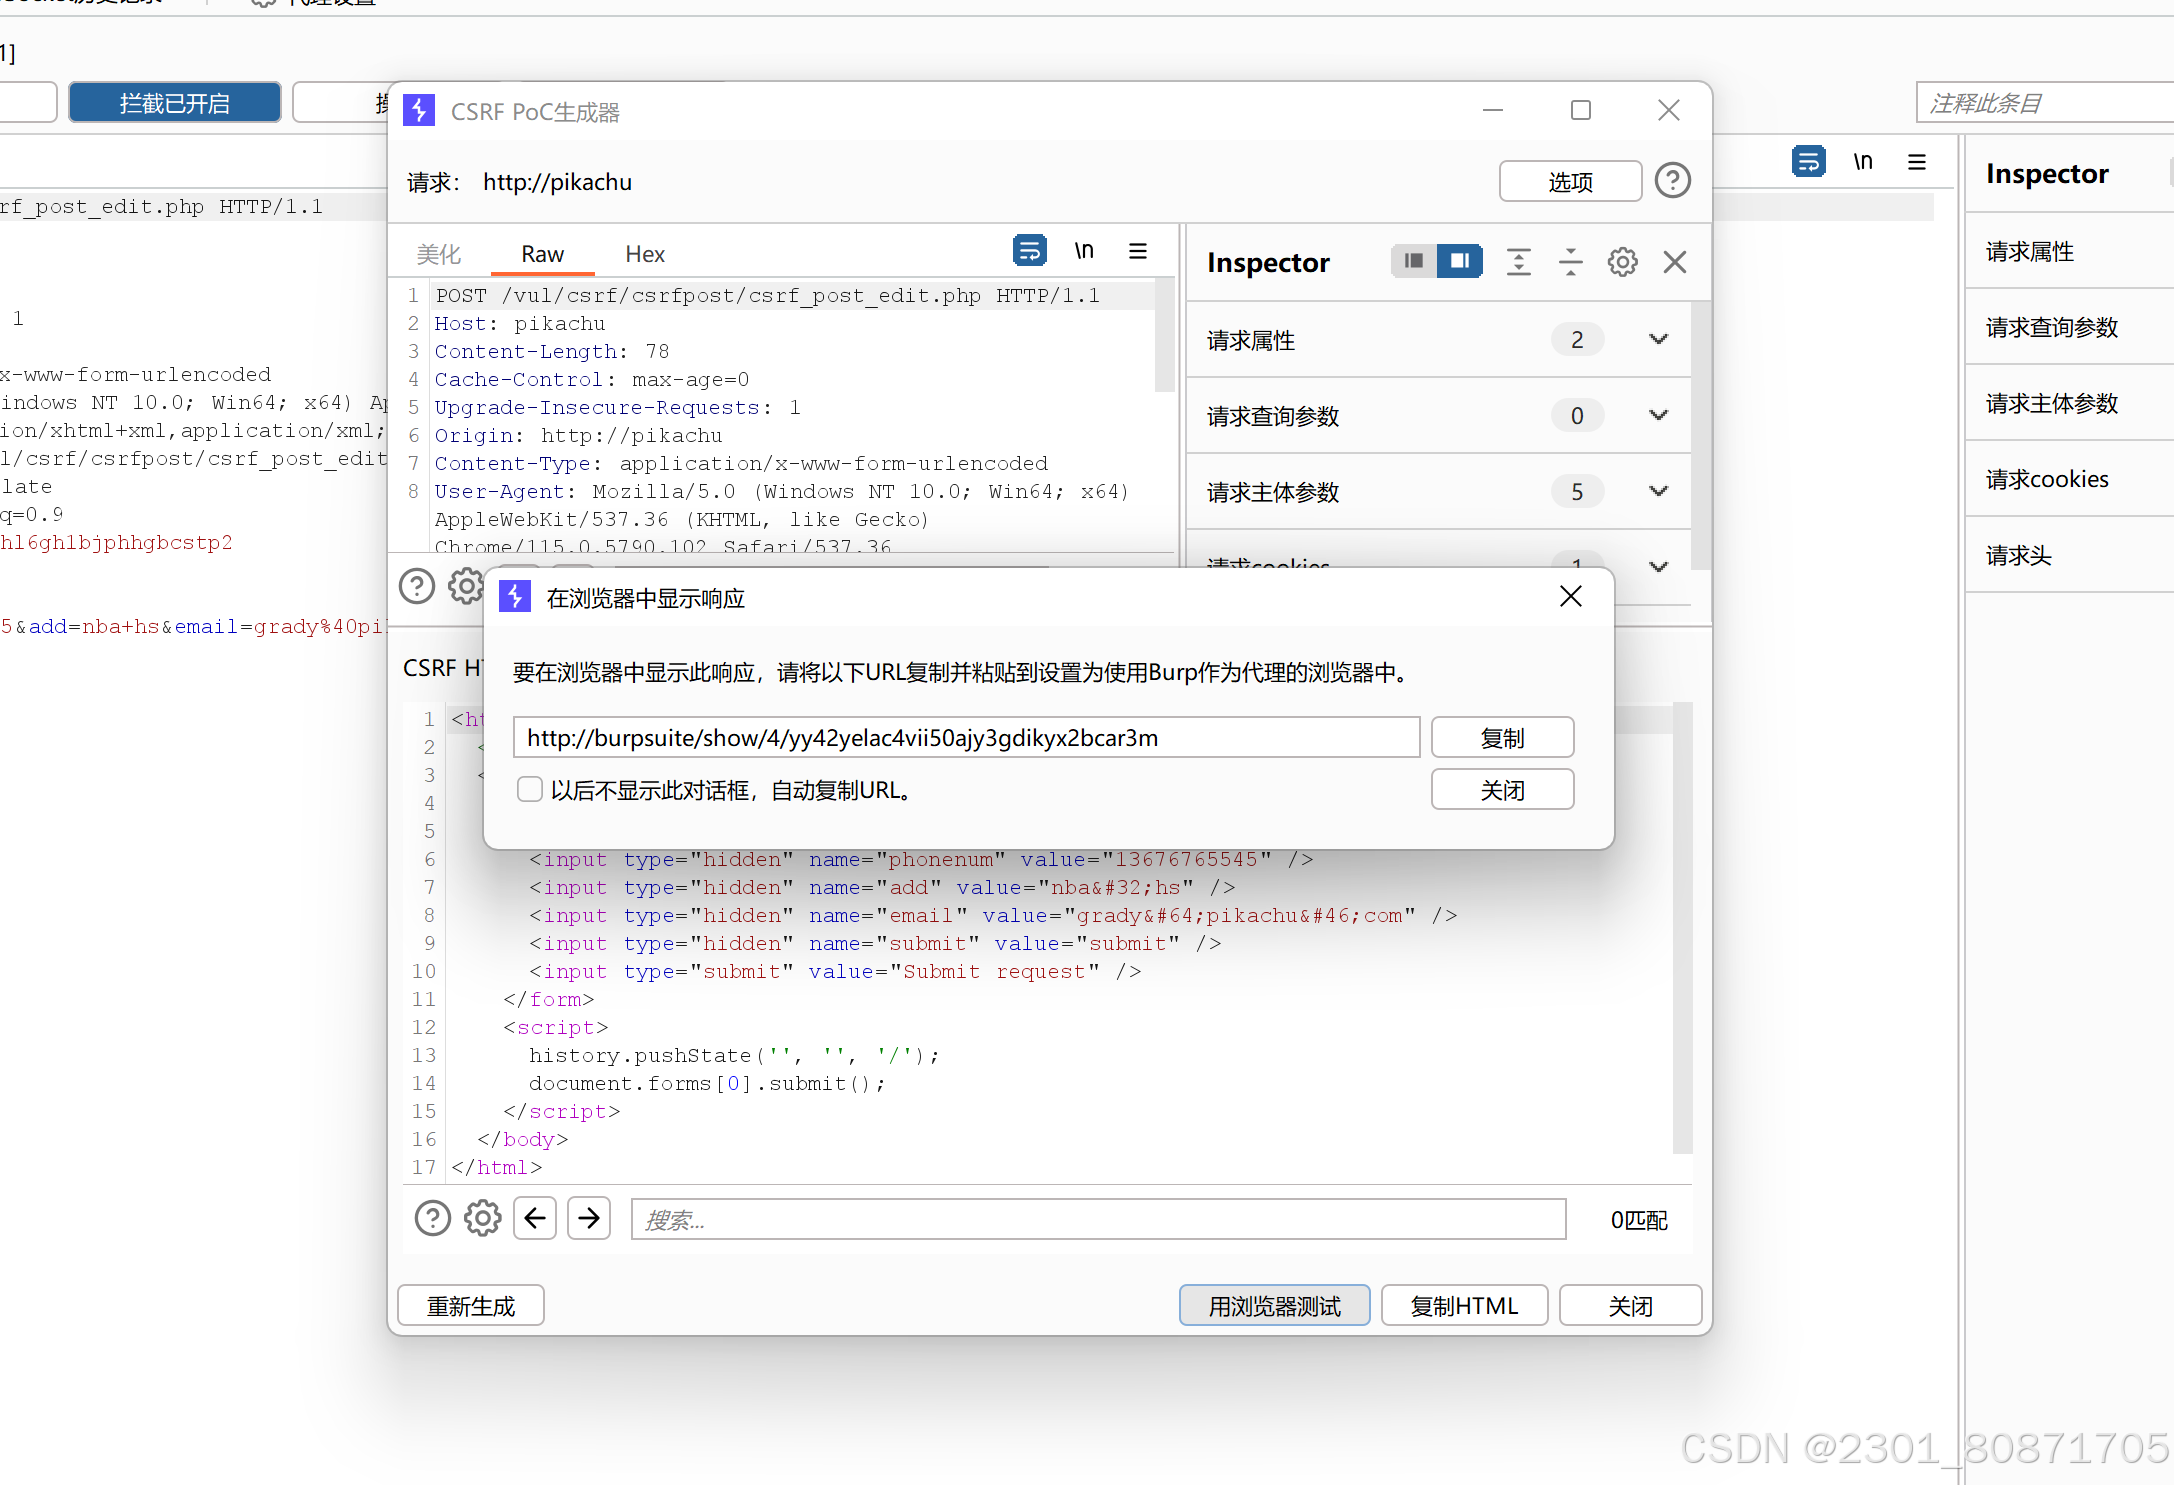
Task: Click the word wrap icon in PoC request editor
Action: pos(1029,251)
